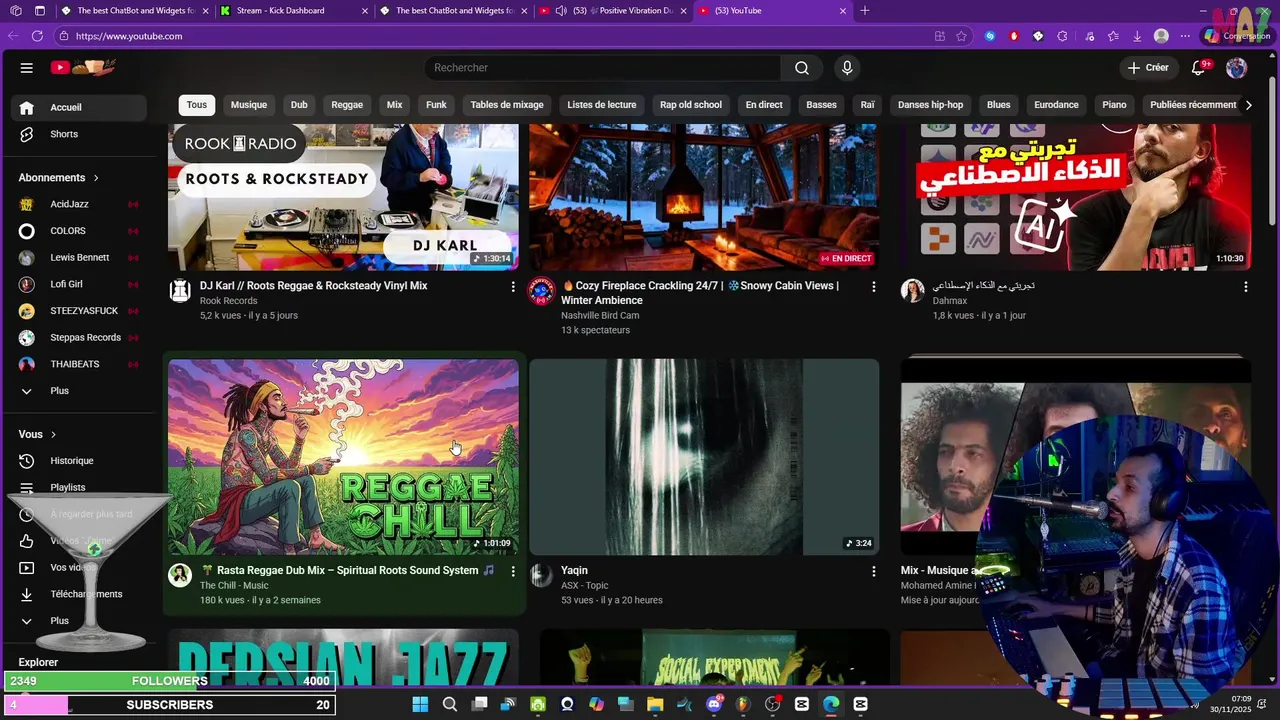The width and height of the screenshot is (1280, 720).
Task: Open Shorts in the sidebar
Action: tap(79, 134)
